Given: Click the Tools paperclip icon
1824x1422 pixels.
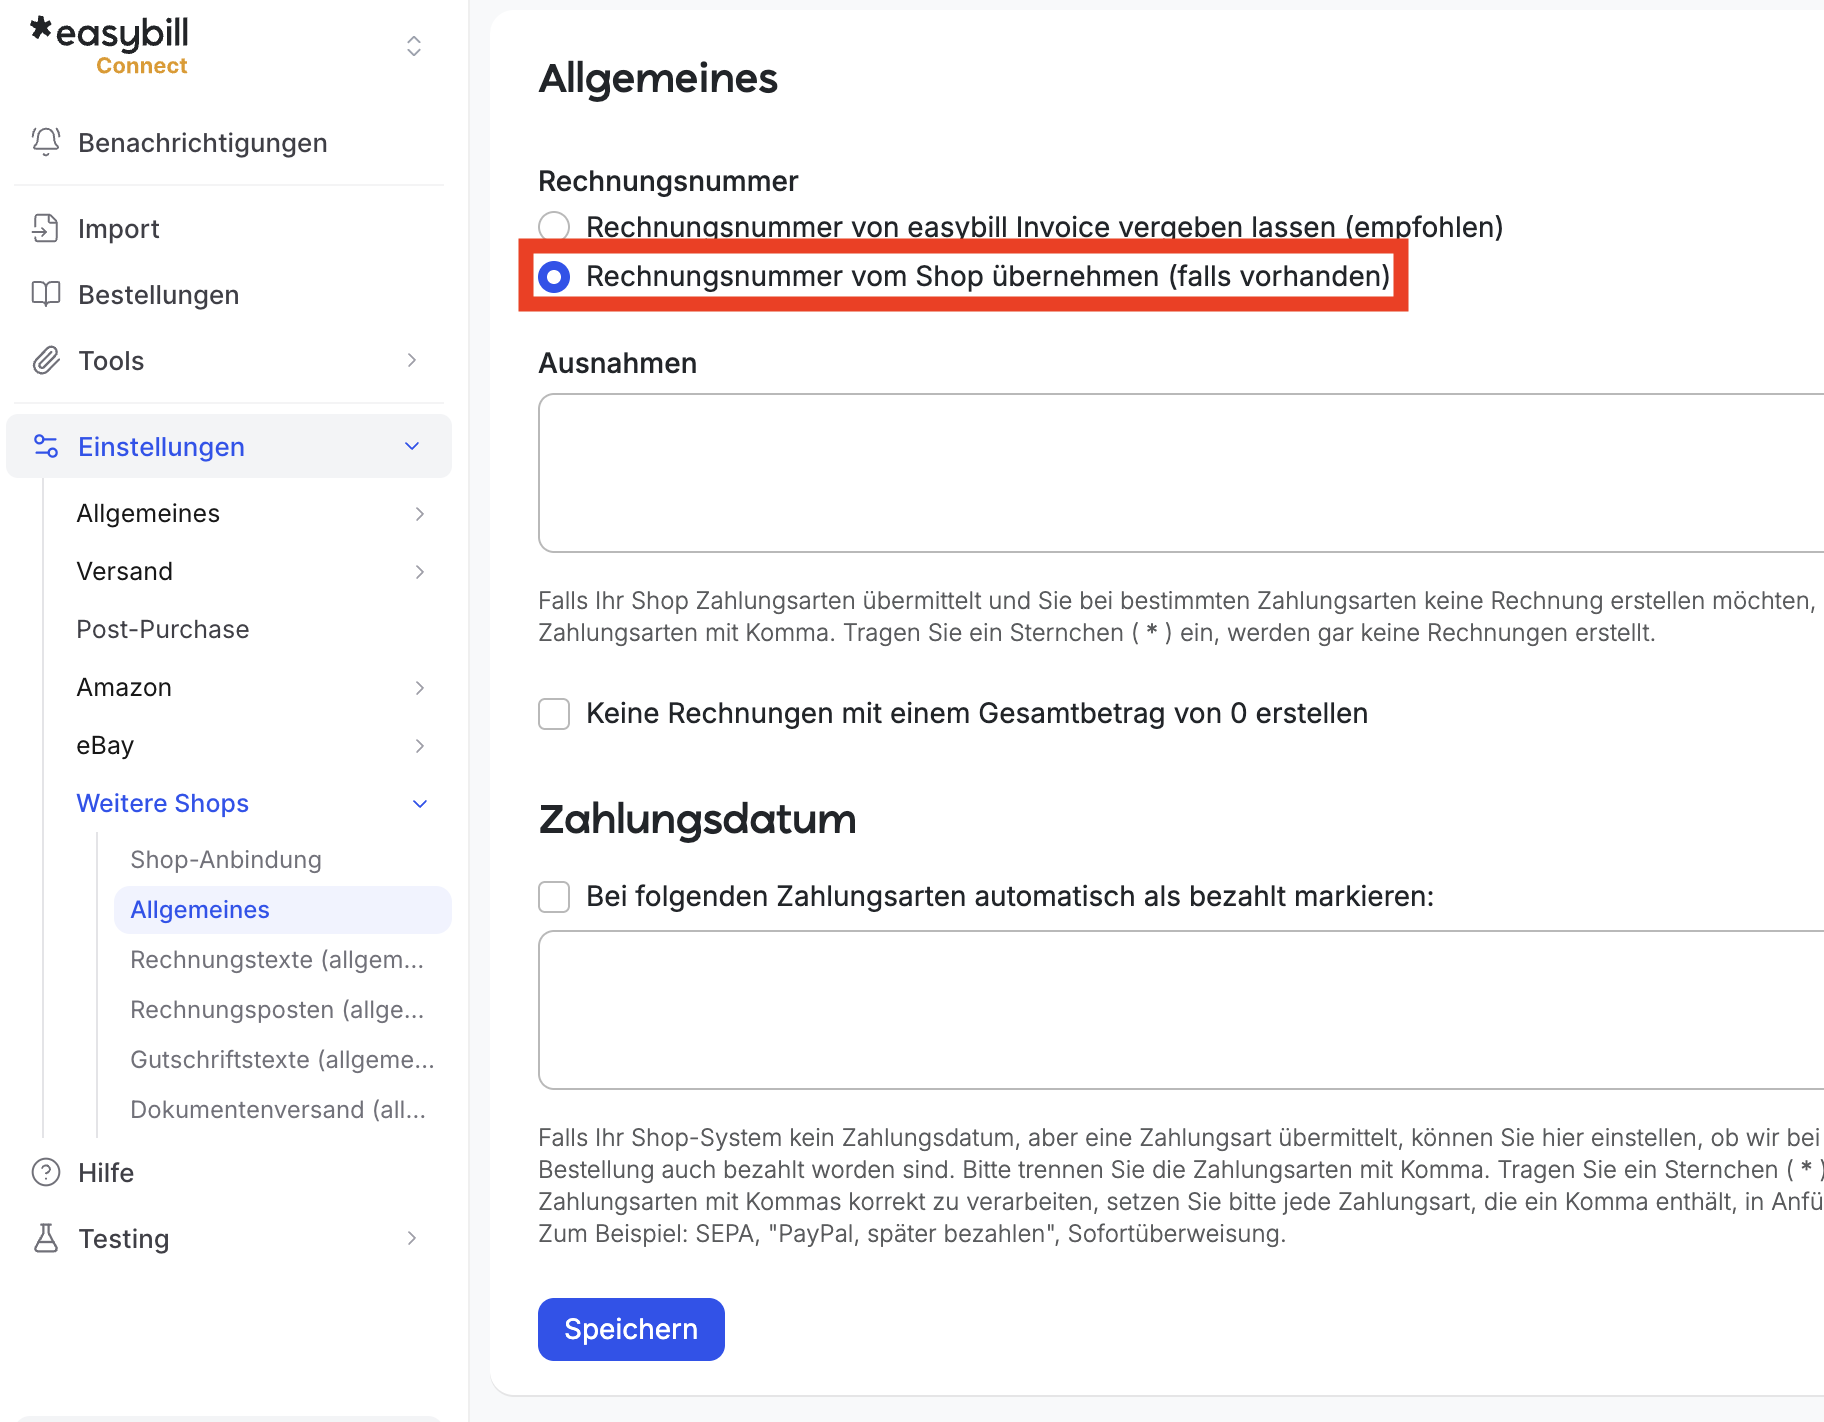Looking at the screenshot, I should pos(46,360).
